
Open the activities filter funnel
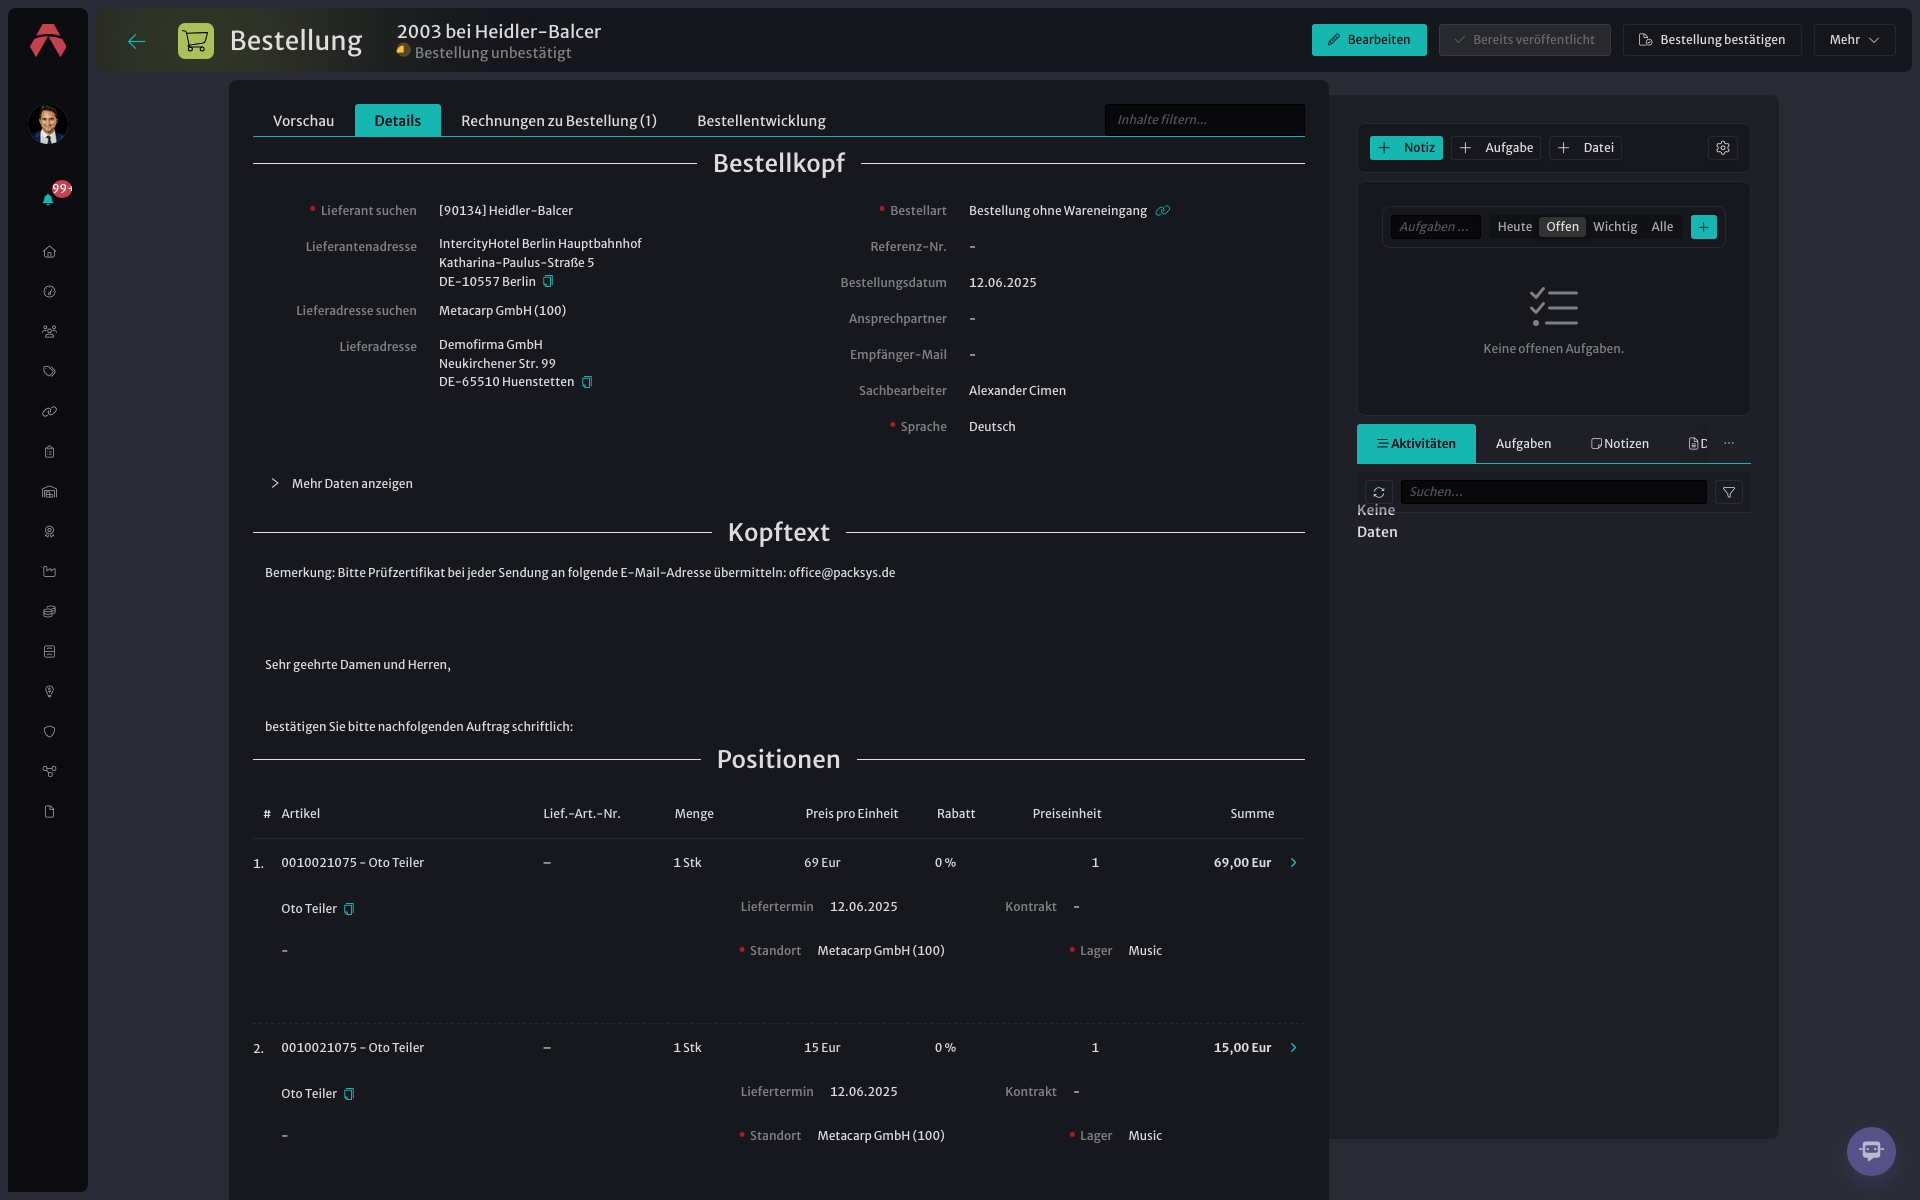coord(1729,492)
